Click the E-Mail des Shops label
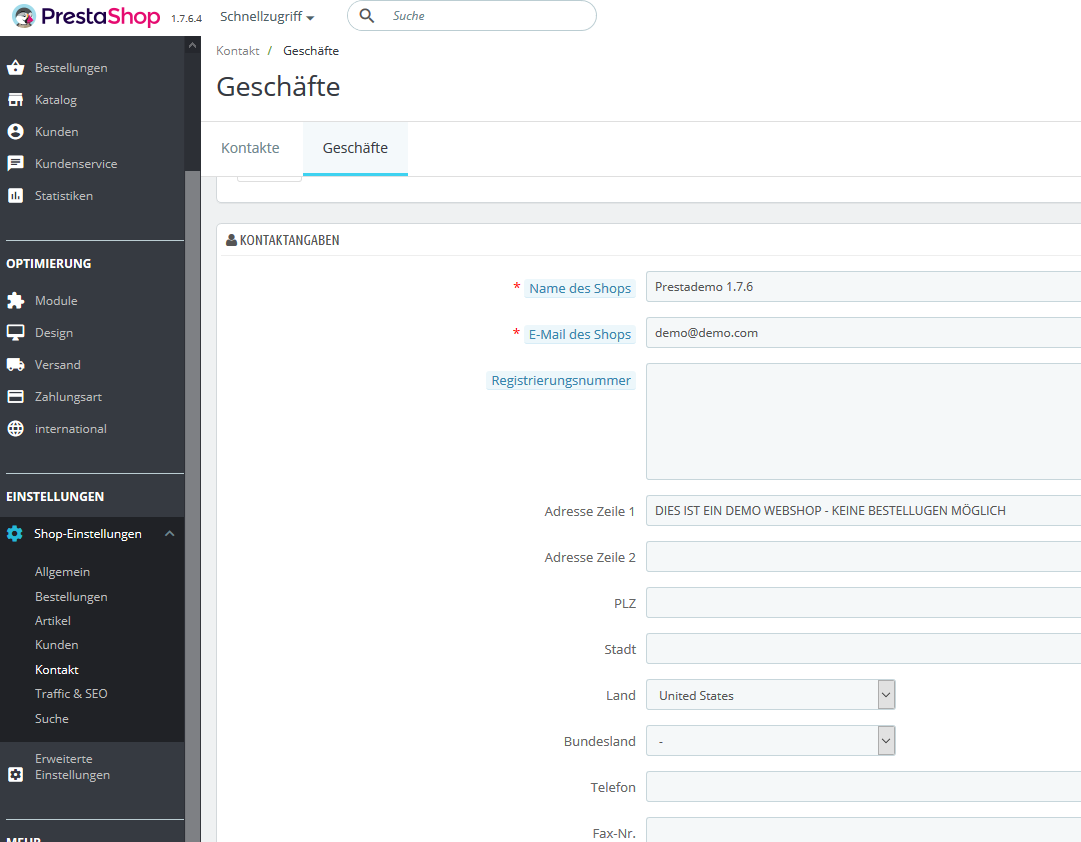The image size is (1081, 842). [580, 334]
